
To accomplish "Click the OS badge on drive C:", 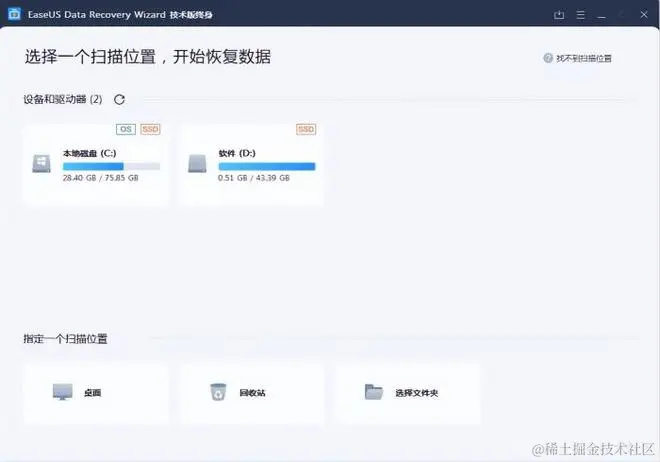I will click(x=126, y=129).
